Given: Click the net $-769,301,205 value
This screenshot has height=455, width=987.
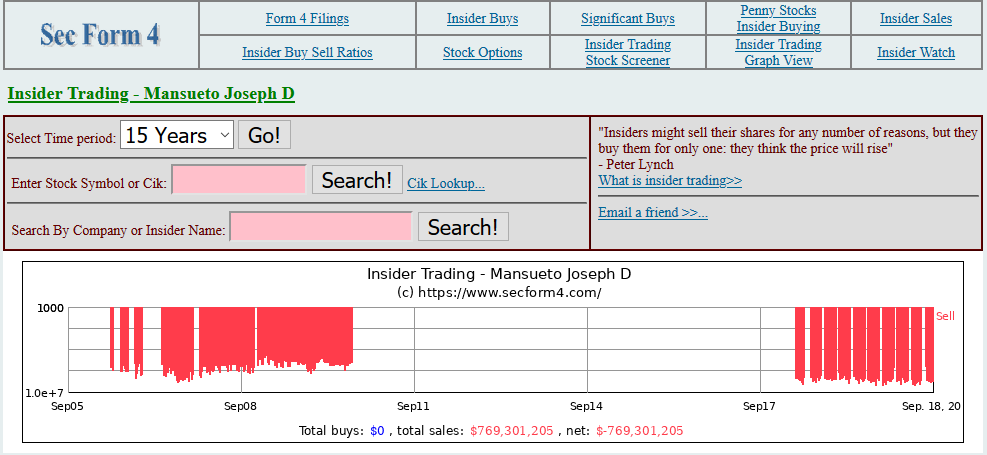Looking at the screenshot, I should [x=640, y=431].
